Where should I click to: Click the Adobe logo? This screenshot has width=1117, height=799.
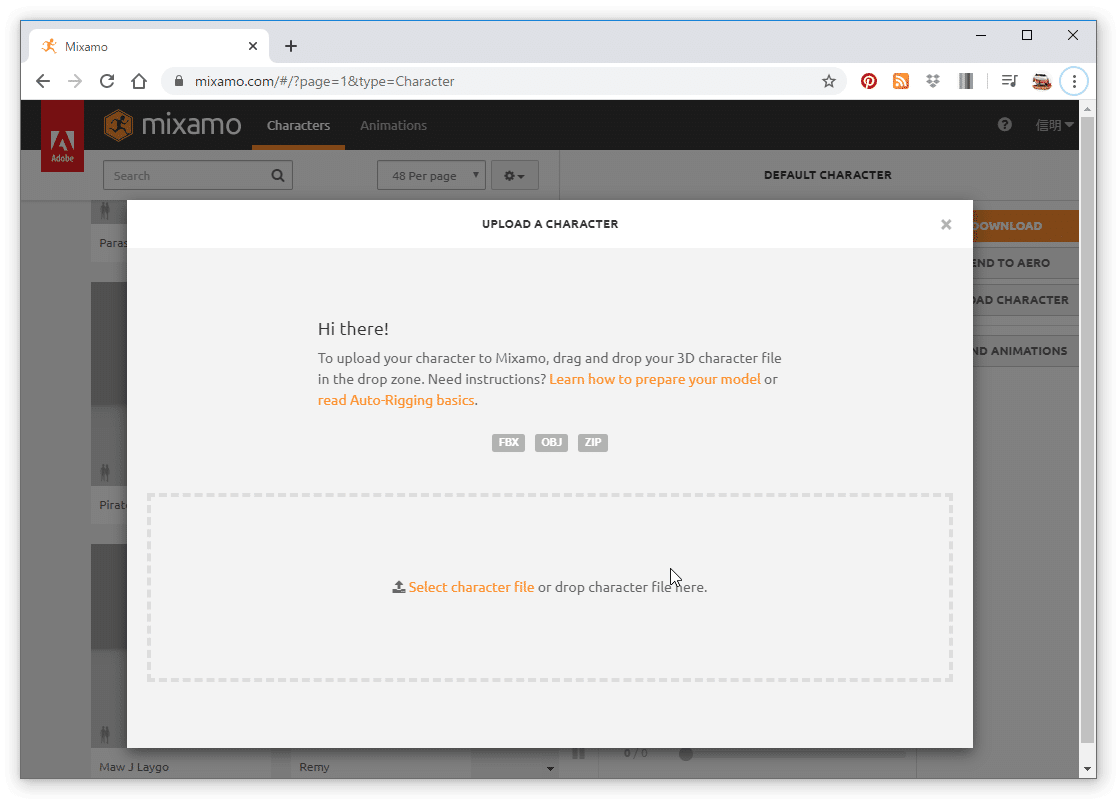click(x=62, y=136)
